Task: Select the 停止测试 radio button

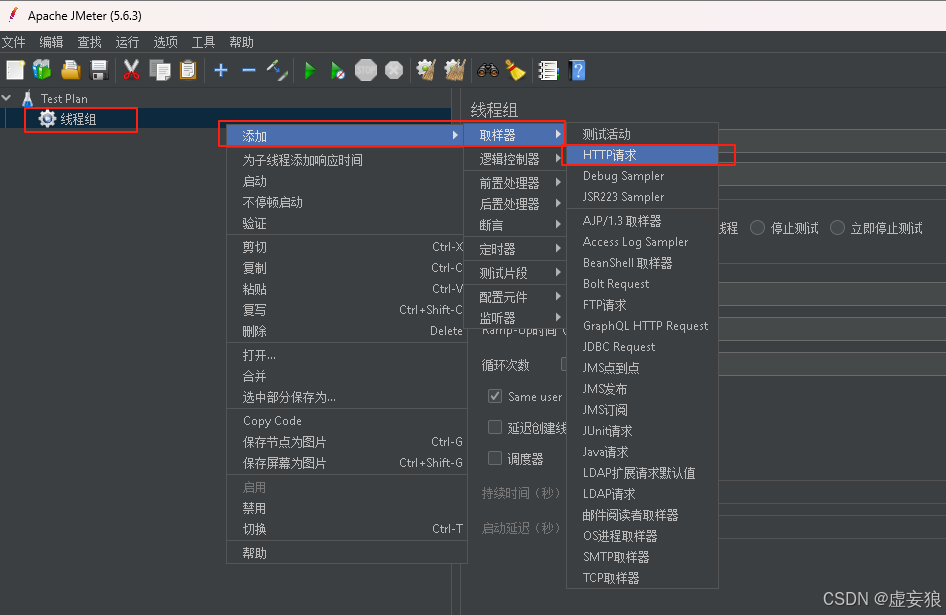Action: [757, 228]
